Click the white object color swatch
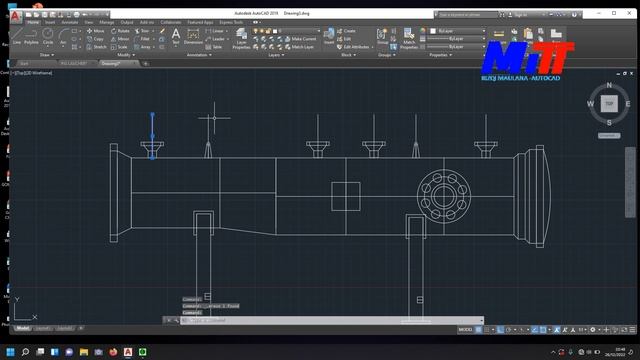 433,31
